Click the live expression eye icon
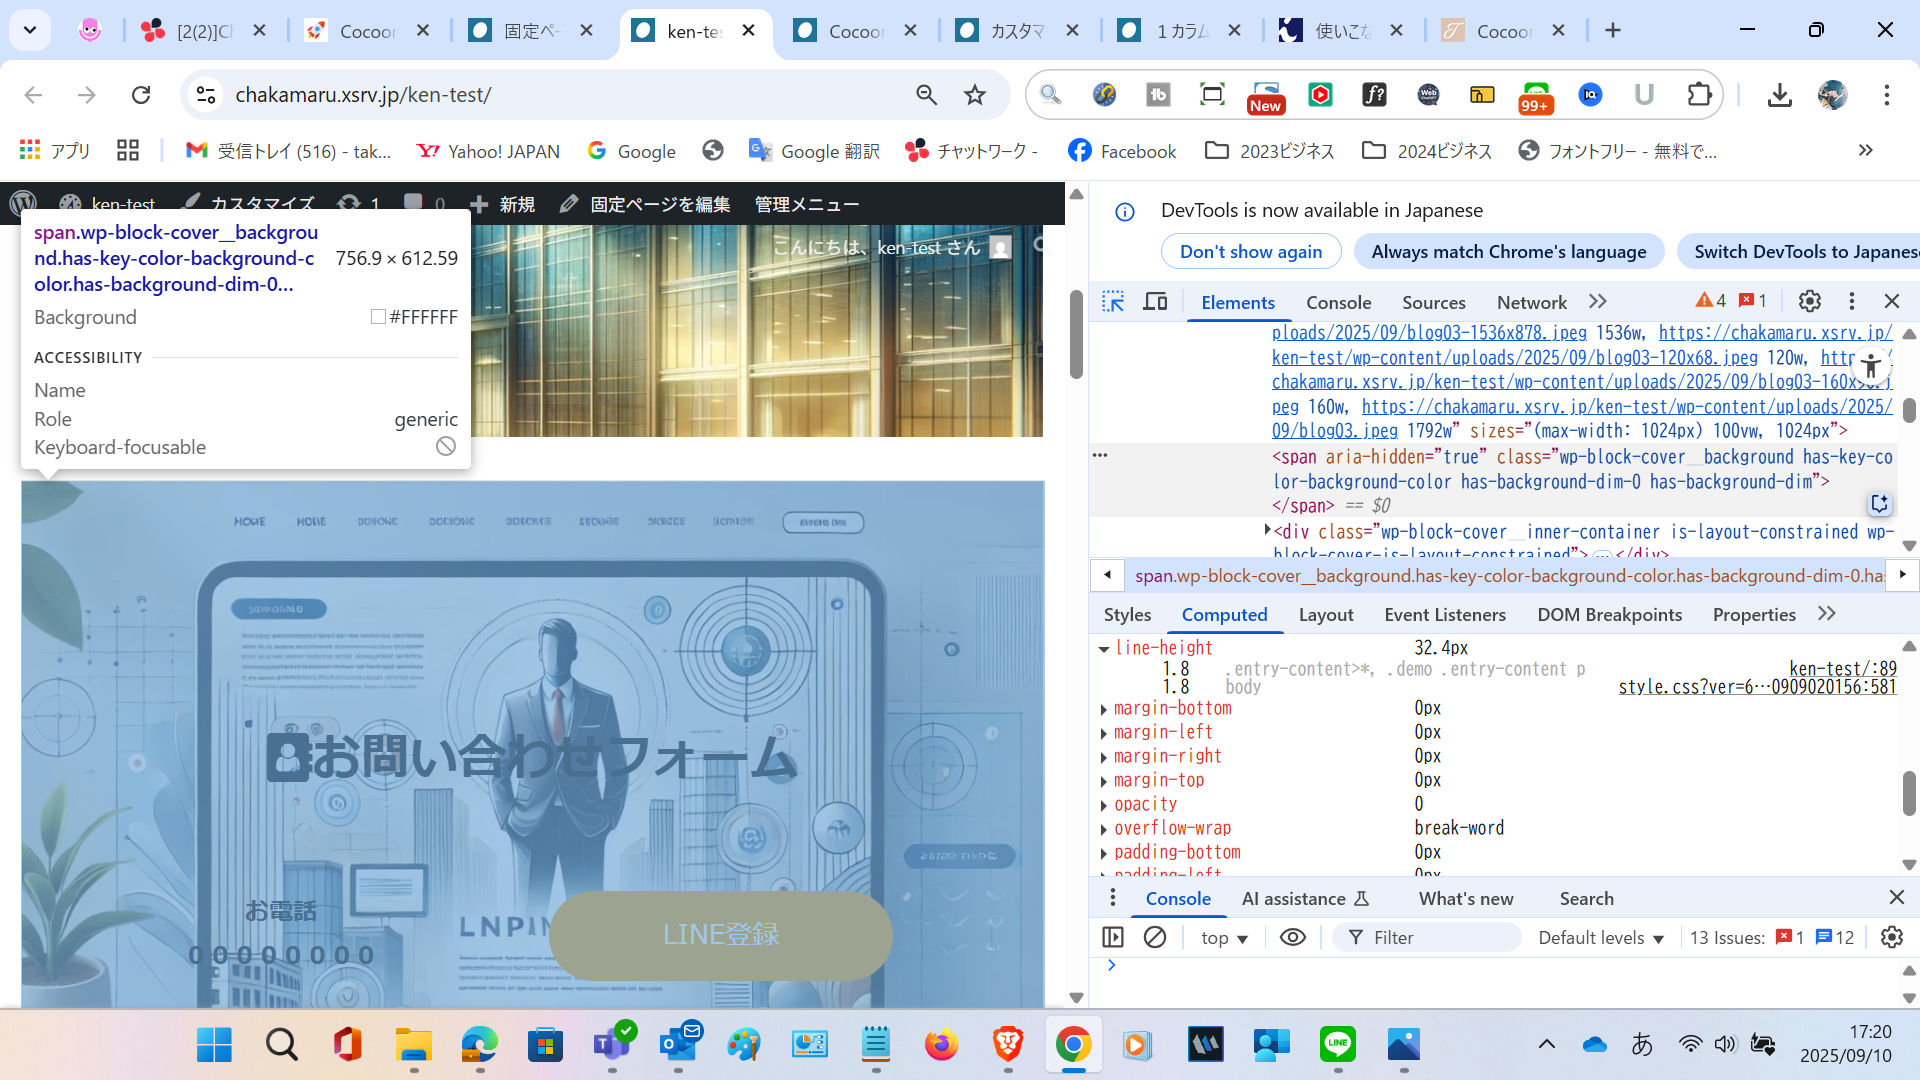Viewport: 1920px width, 1080px height. pos(1292,937)
